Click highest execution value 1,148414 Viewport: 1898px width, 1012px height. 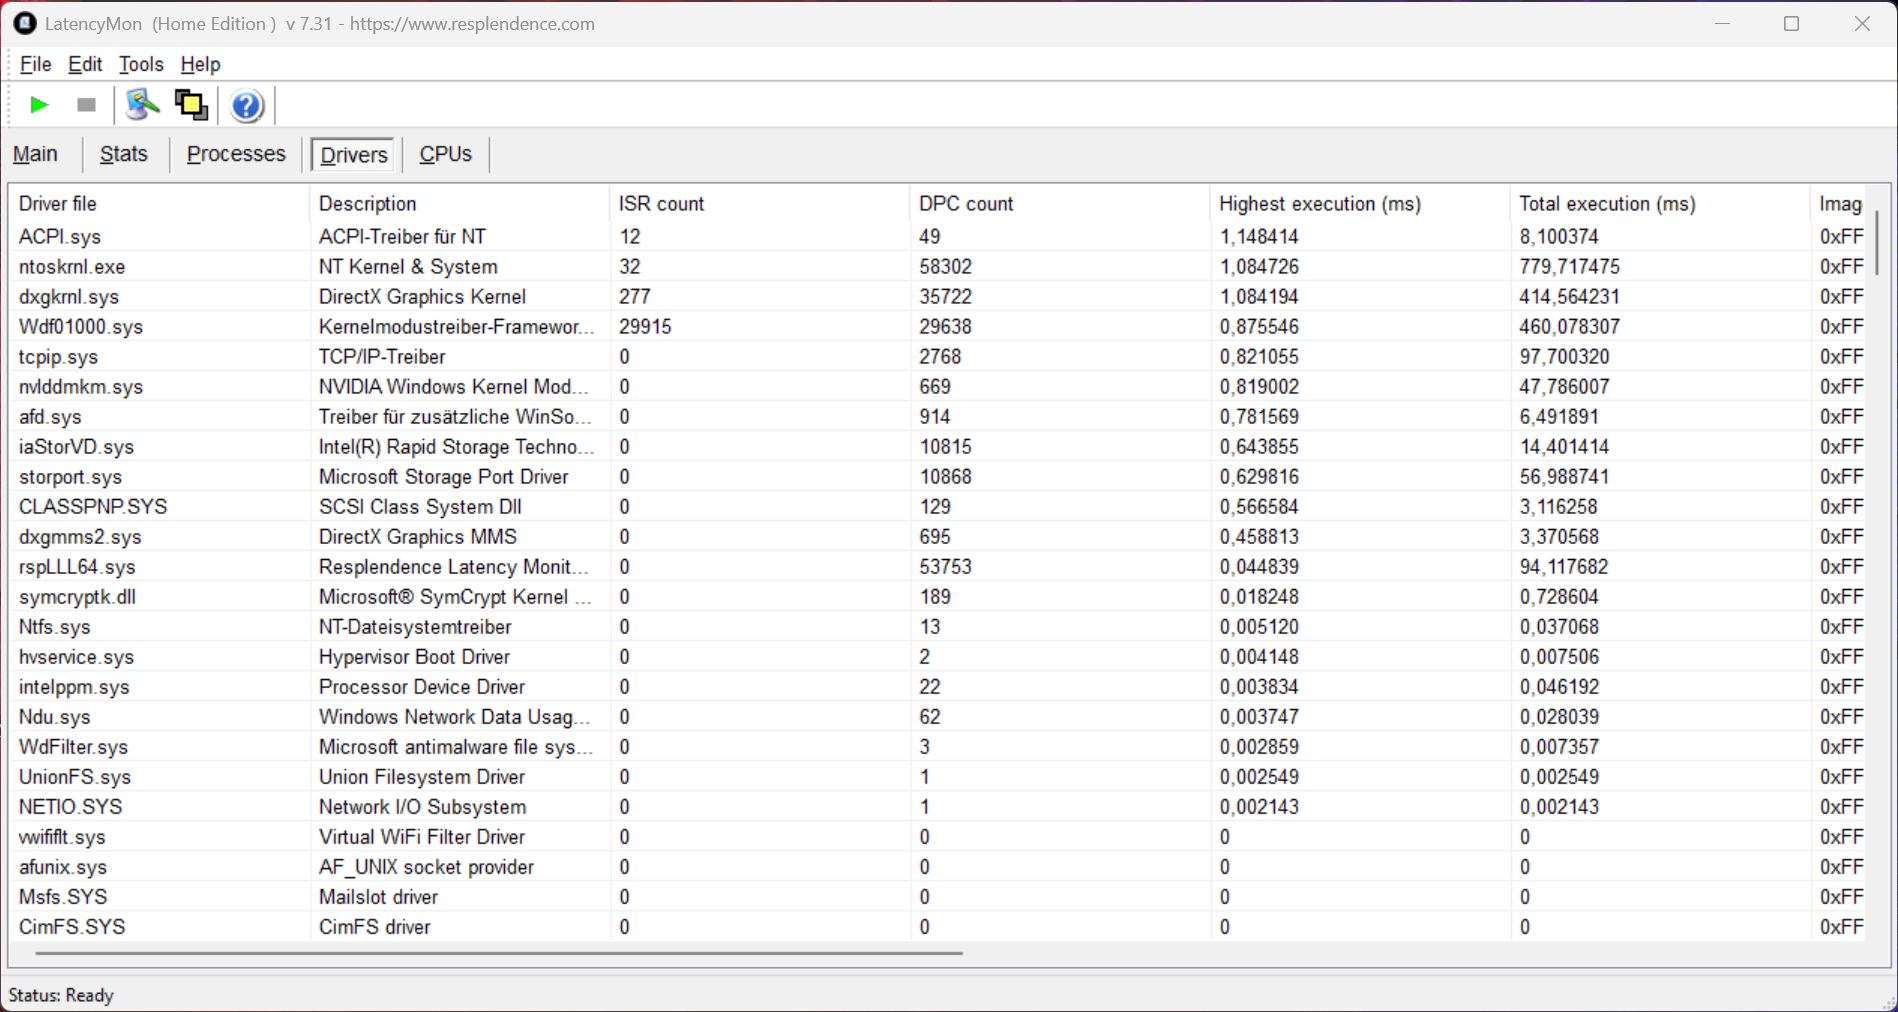tap(1259, 237)
